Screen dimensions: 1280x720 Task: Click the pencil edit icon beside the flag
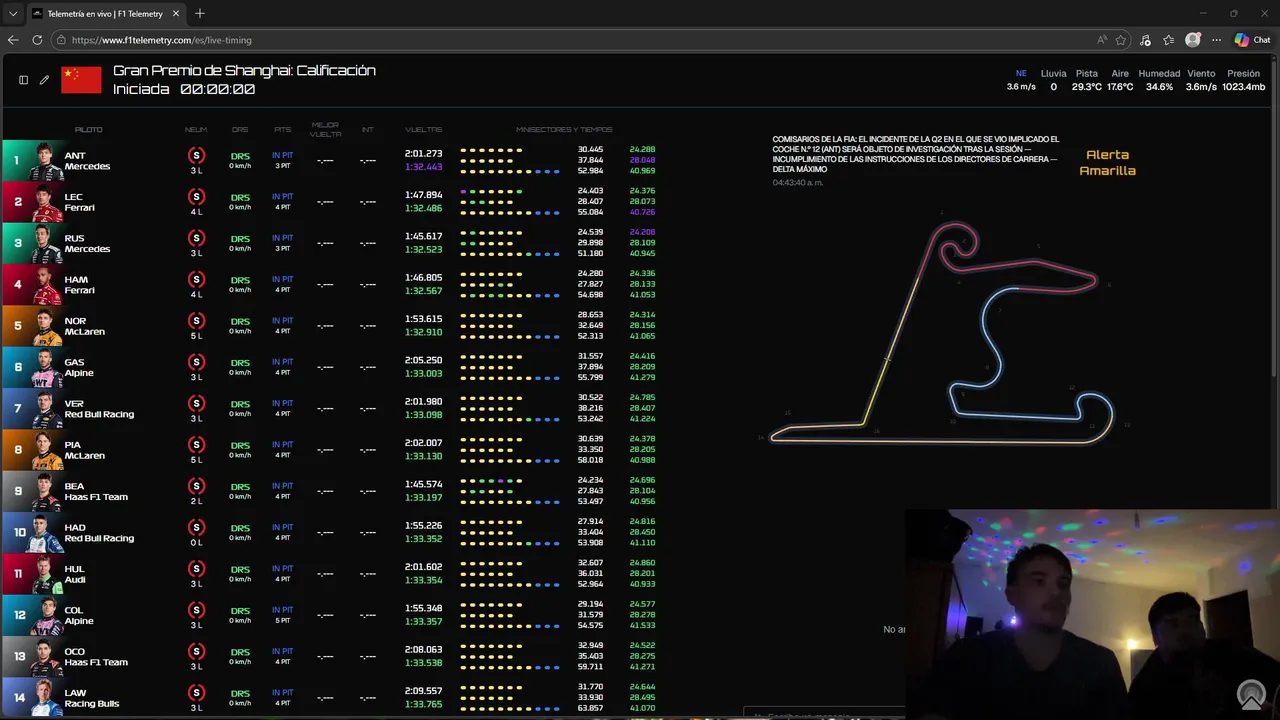pyautogui.click(x=44, y=80)
